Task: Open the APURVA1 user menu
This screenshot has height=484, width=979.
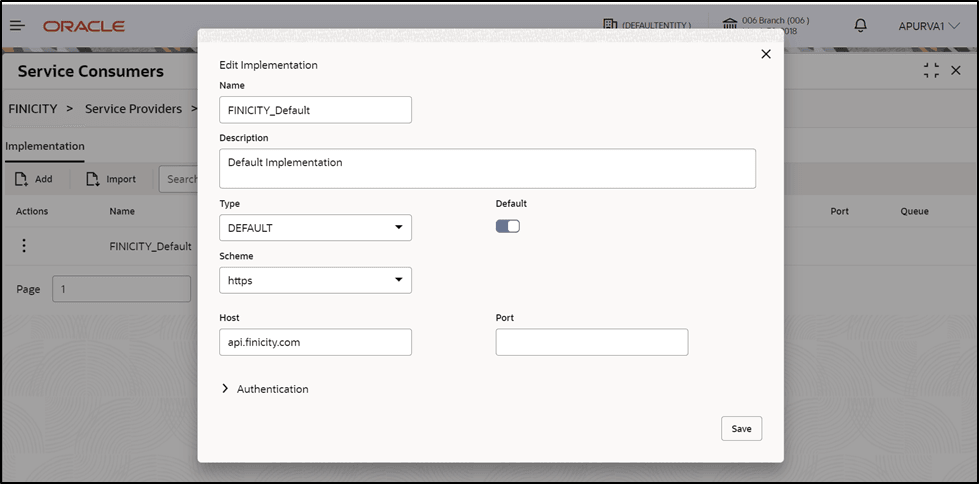Action: coord(929,26)
